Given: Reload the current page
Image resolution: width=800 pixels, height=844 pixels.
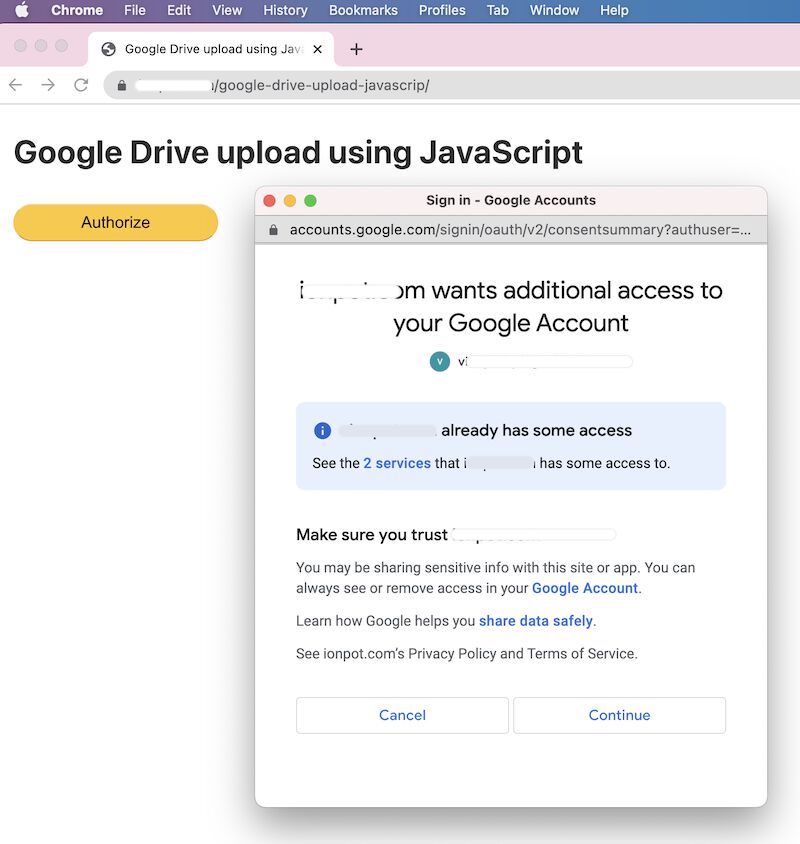Looking at the screenshot, I should coord(81,85).
